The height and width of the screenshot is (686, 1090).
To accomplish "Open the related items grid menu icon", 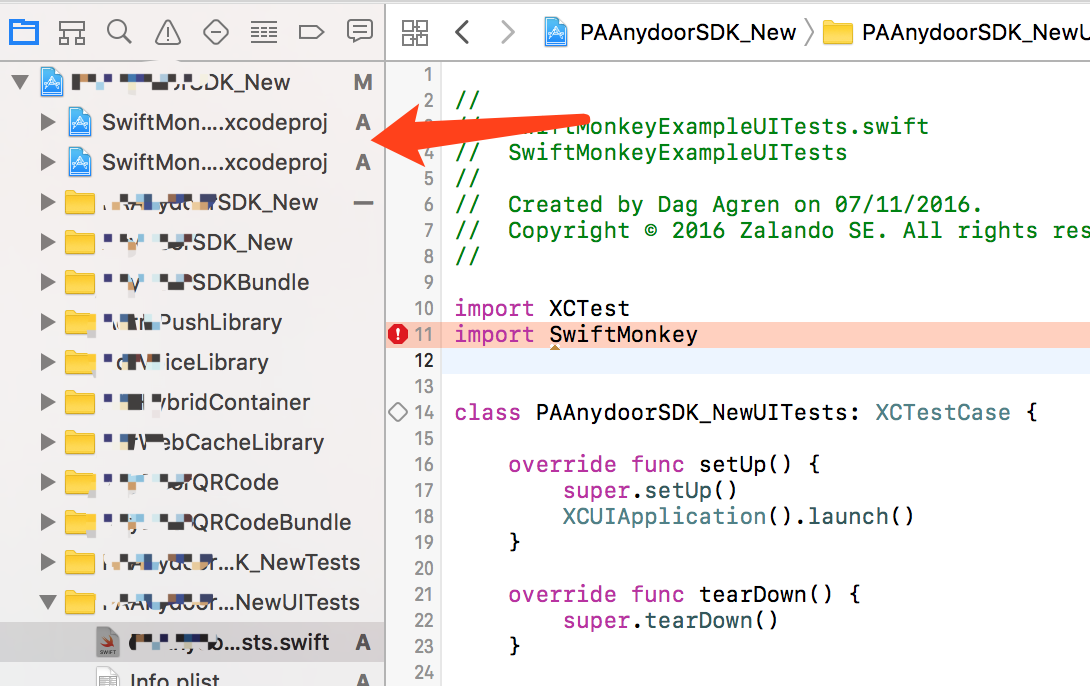I will click(x=415, y=32).
